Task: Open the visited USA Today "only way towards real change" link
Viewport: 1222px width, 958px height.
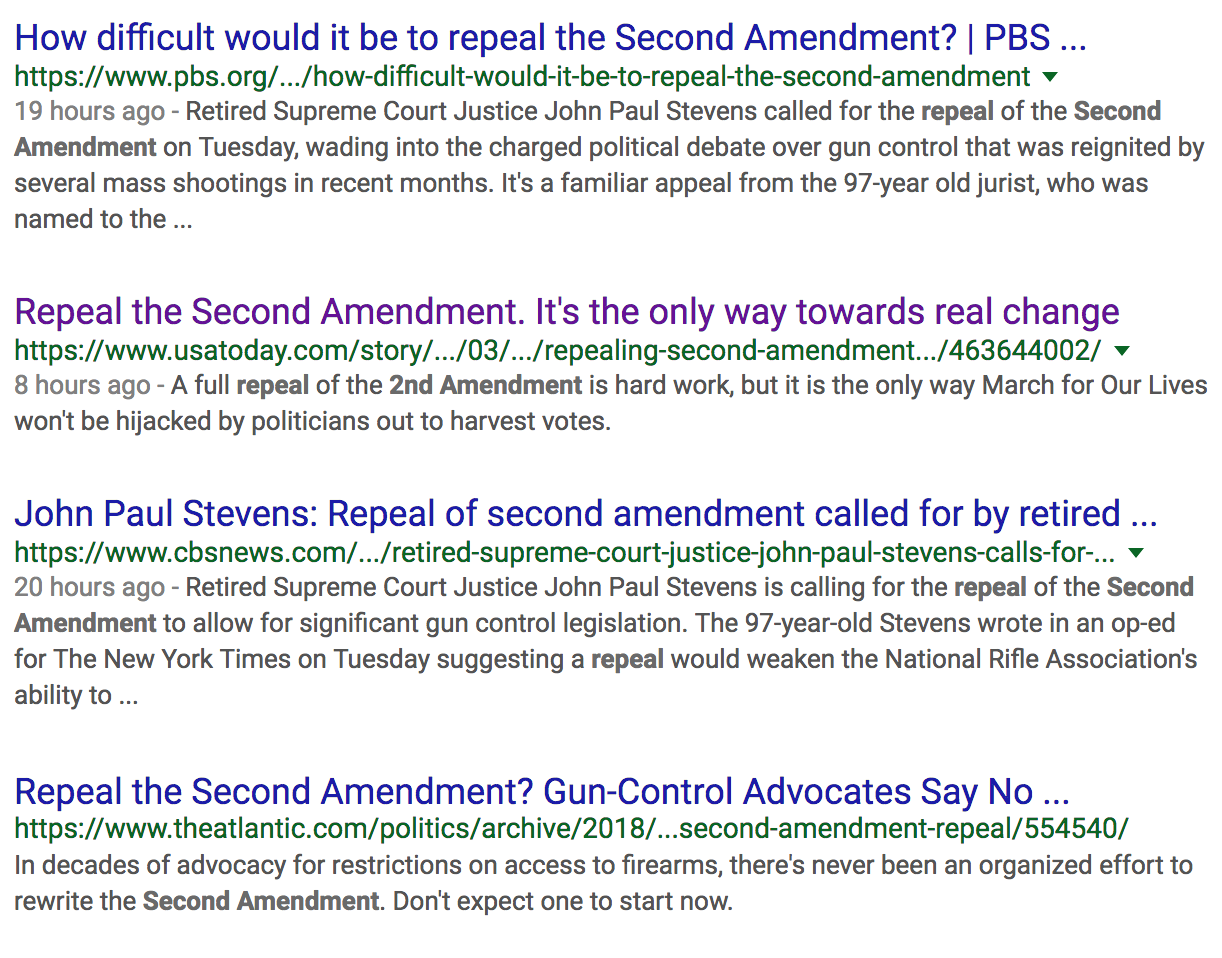Action: click(566, 312)
